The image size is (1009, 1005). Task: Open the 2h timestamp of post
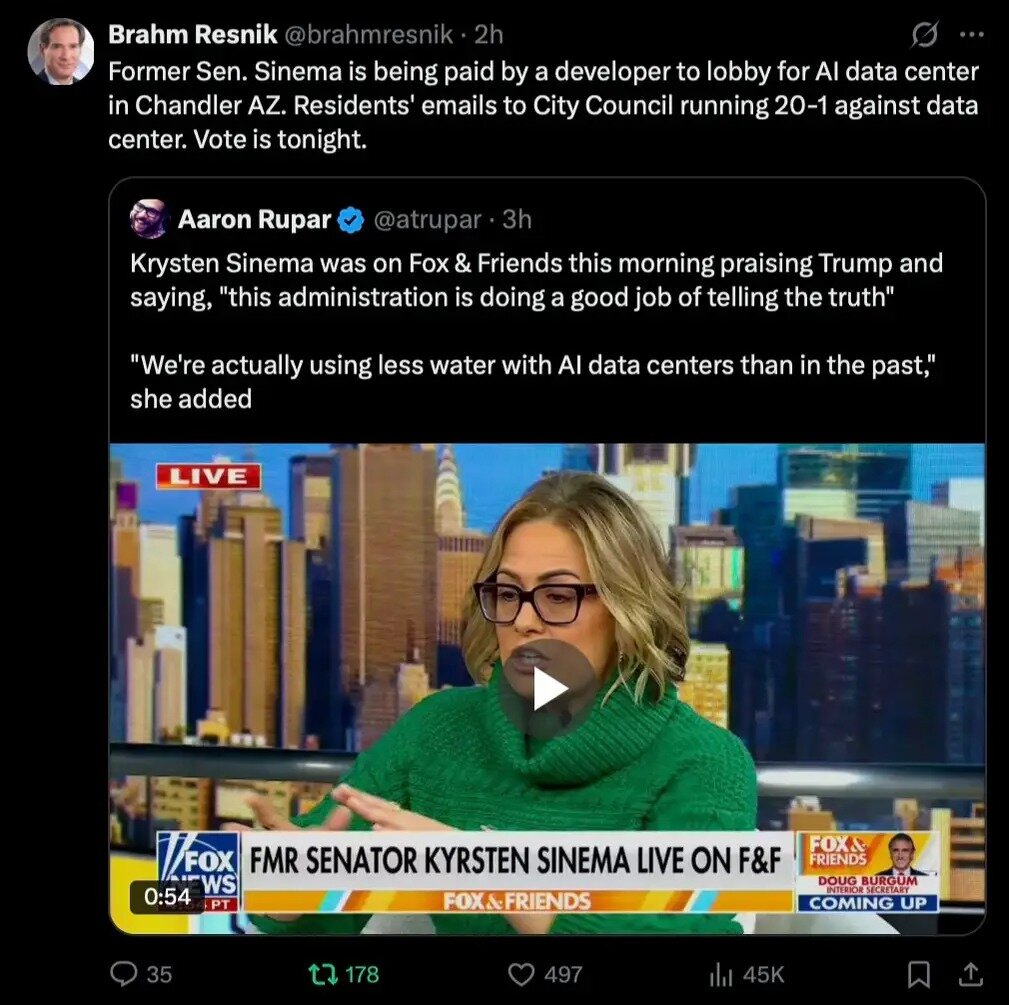tap(489, 35)
